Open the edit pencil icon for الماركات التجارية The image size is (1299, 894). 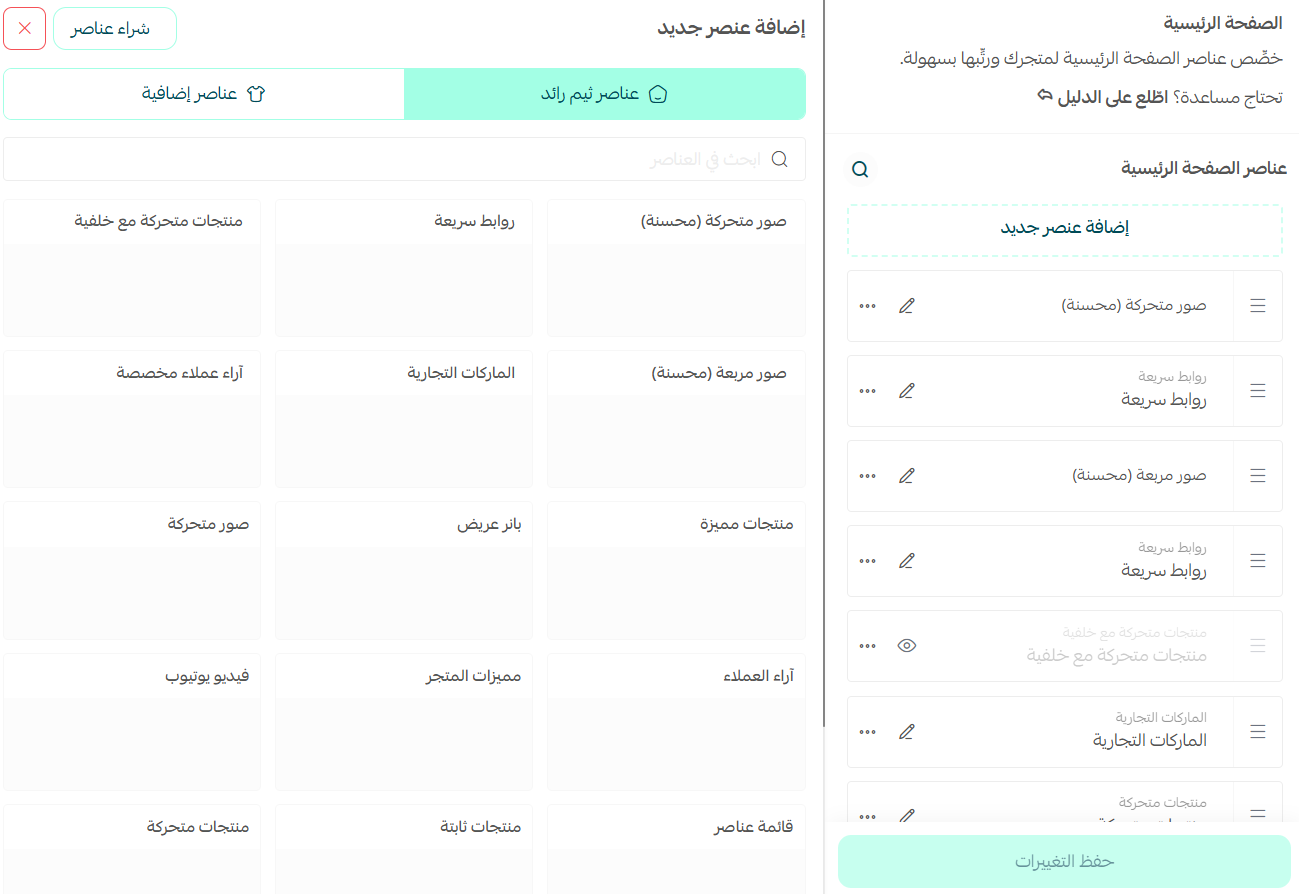[x=906, y=731]
